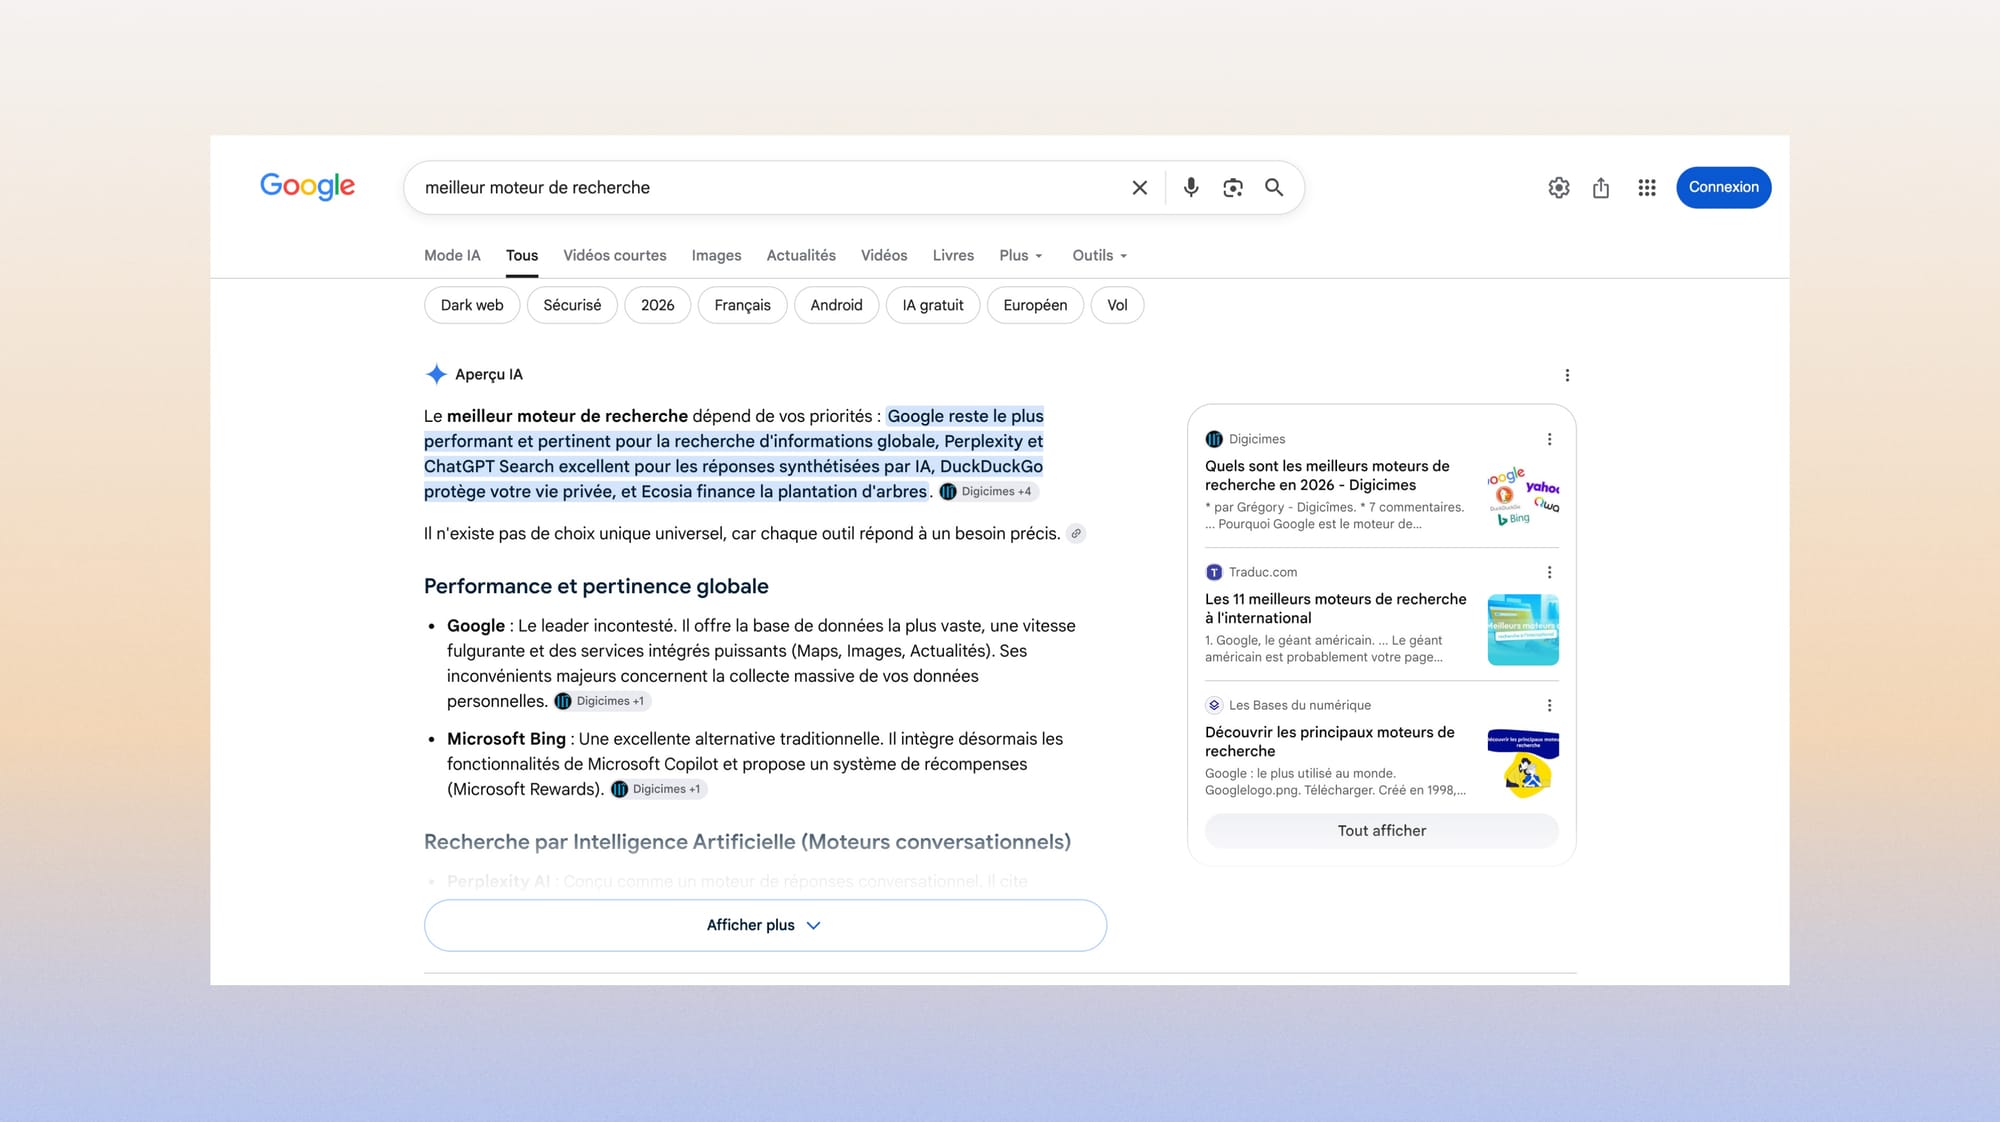Select the '2026' filter chip
Screen dimensions: 2000x1122
tap(657, 305)
